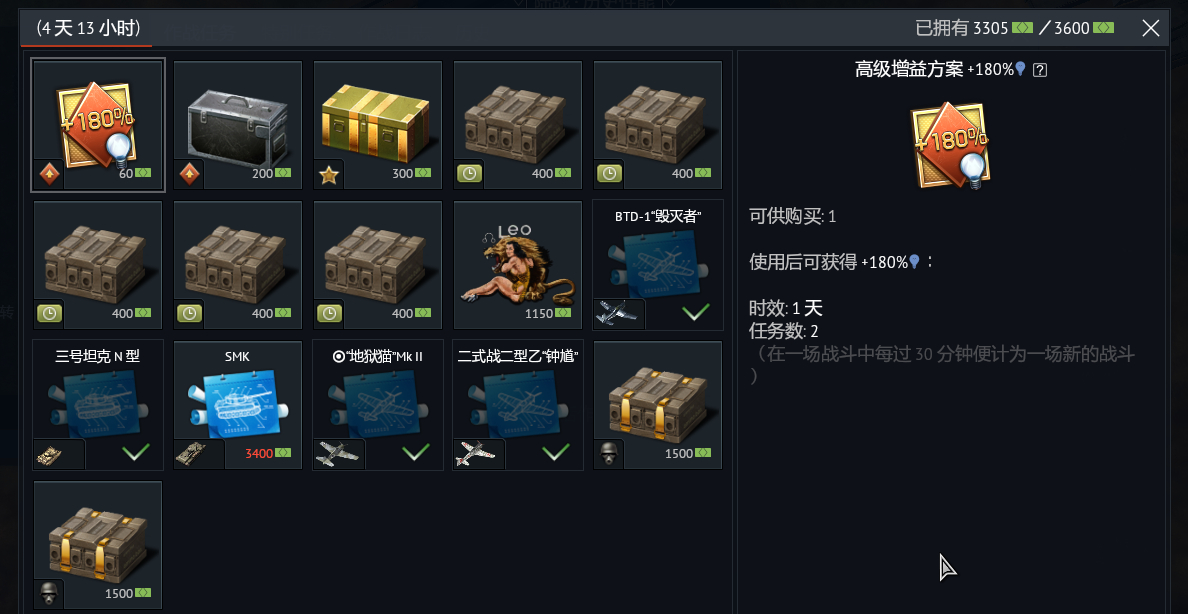Click the help question mark next to +180%
The image size is (1188, 614).
[x=1040, y=70]
